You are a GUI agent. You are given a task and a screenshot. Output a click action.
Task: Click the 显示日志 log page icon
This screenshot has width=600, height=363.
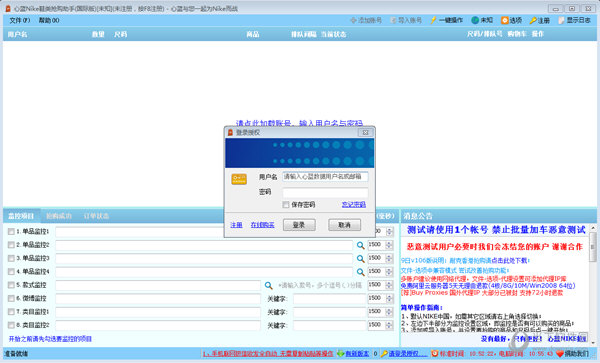click(561, 20)
